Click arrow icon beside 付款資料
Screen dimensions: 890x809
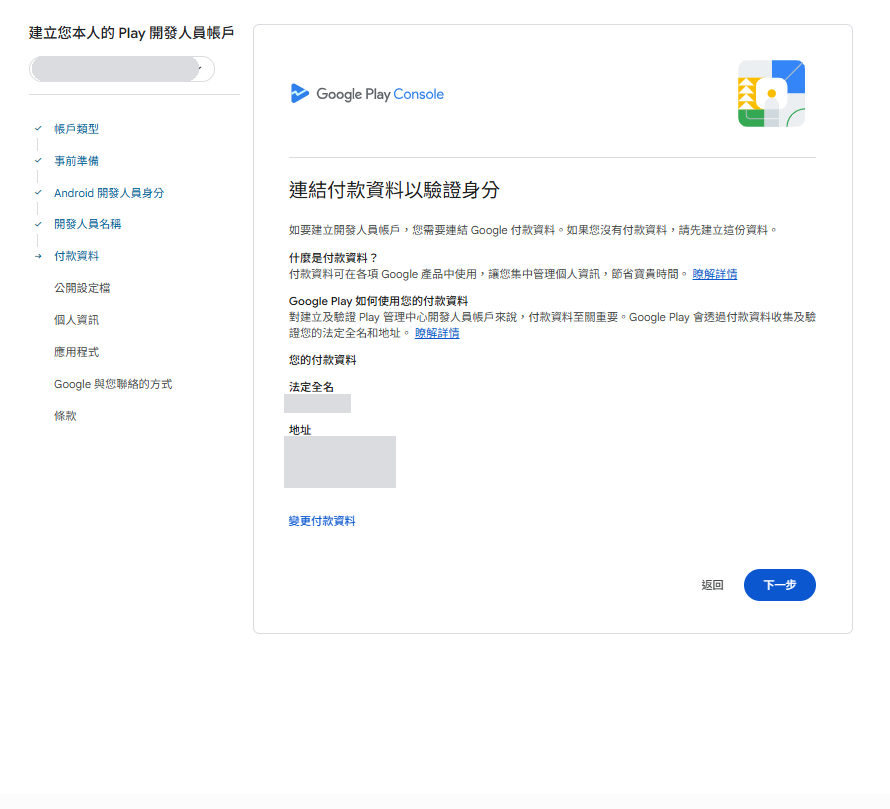coord(38,256)
